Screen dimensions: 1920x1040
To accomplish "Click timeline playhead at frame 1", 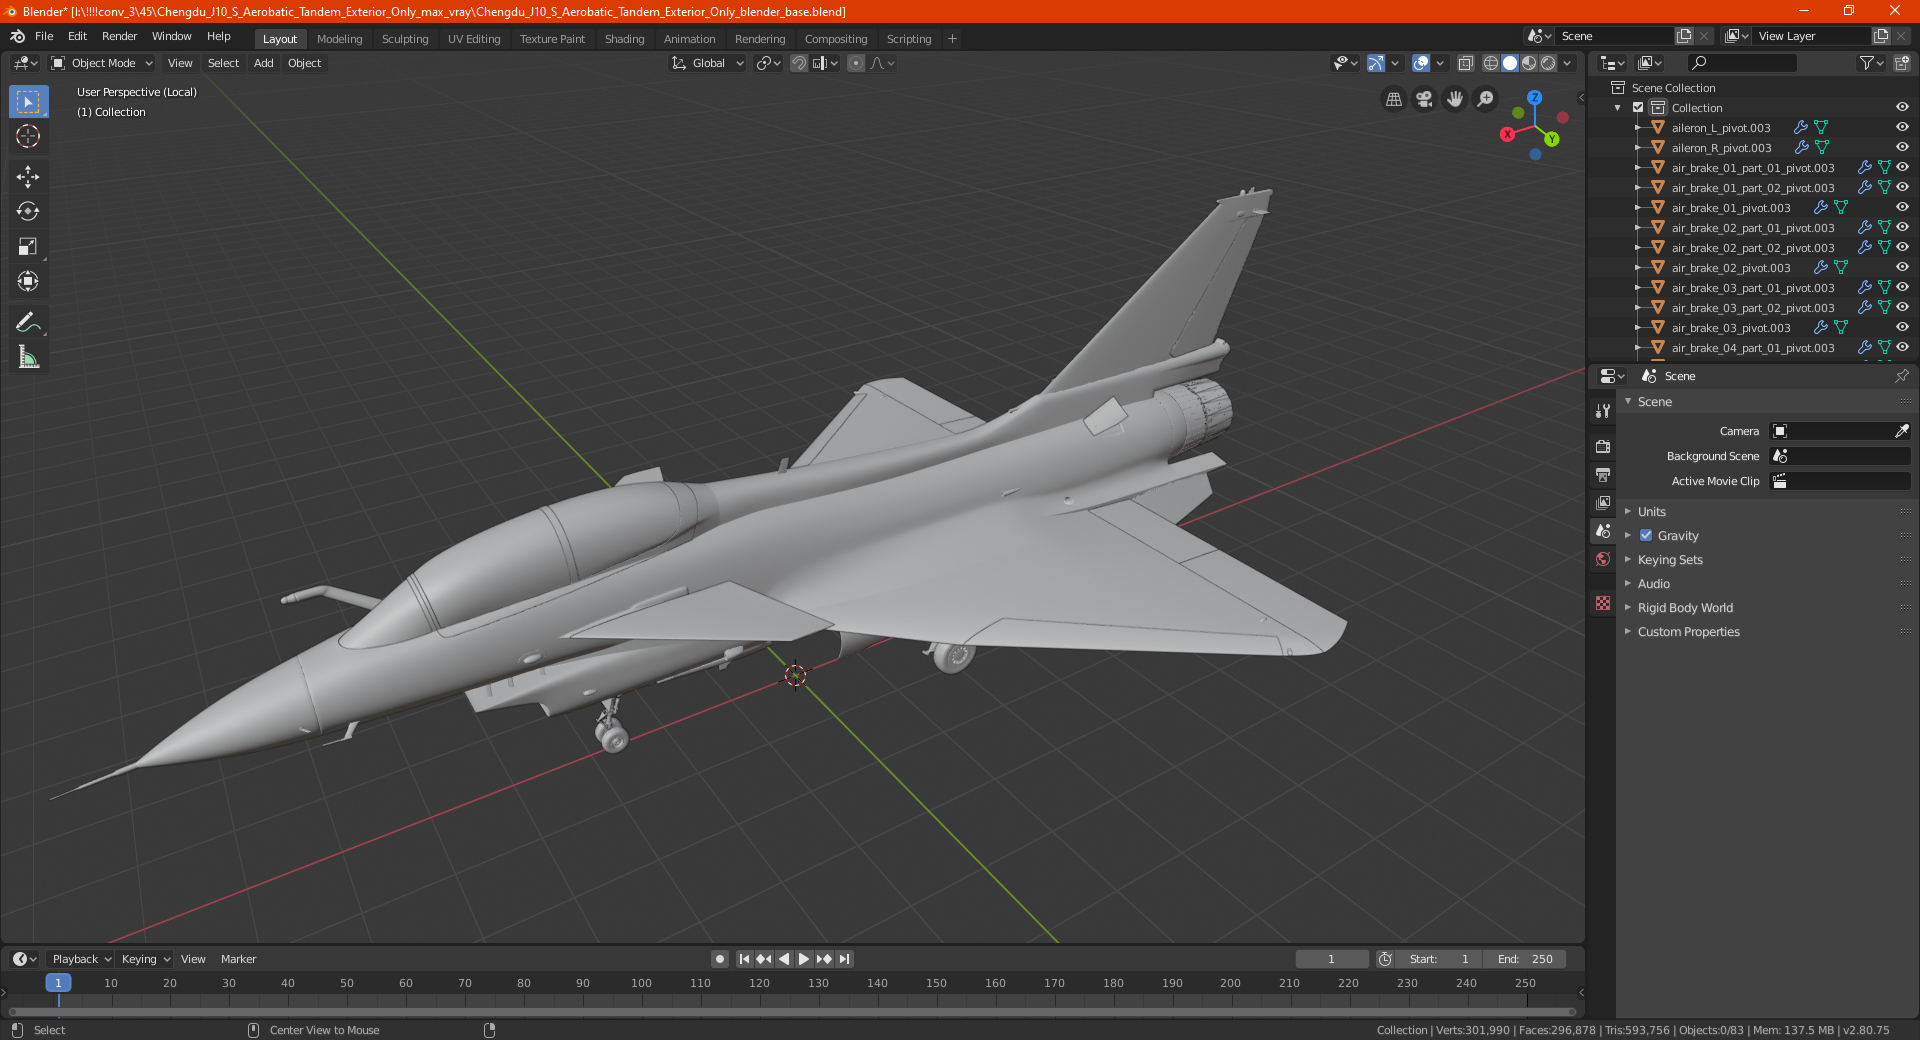I will coord(58,983).
